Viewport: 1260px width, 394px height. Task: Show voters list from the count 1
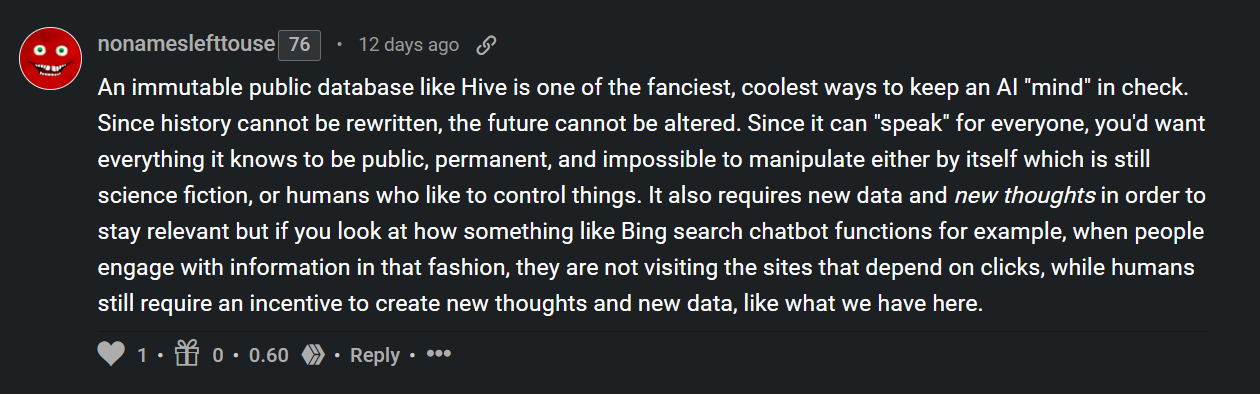click(142, 355)
